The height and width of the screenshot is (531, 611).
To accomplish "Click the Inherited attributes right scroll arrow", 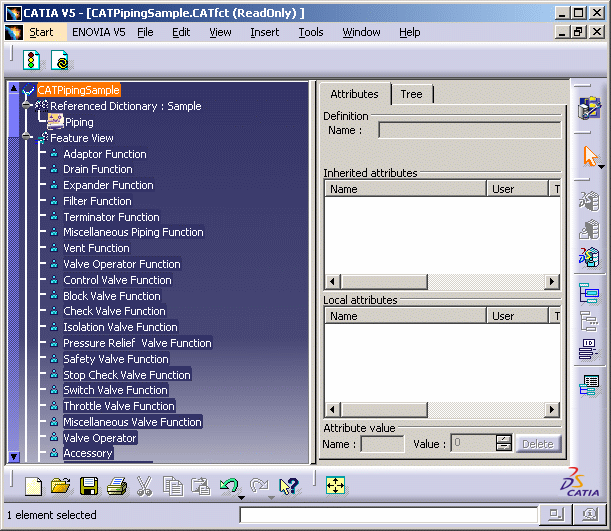I will pyautogui.click(x=552, y=281).
